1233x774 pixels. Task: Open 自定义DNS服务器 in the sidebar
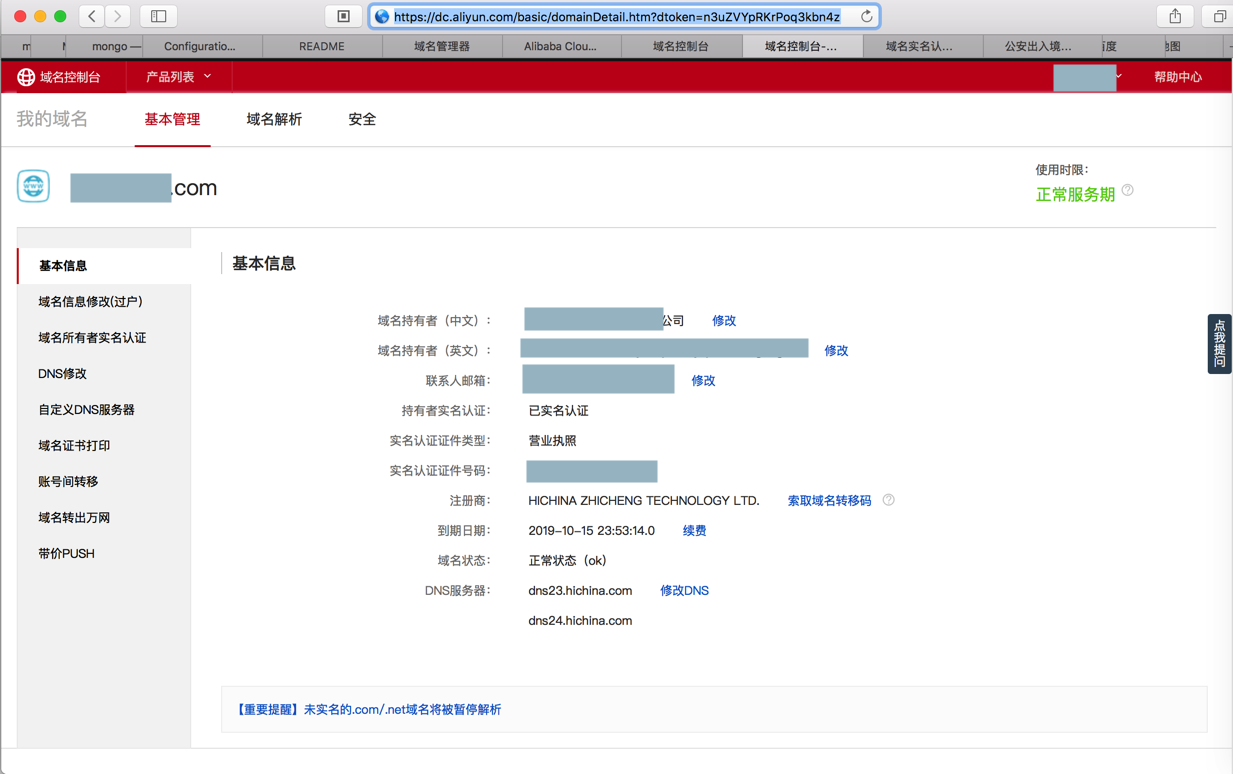(x=104, y=410)
